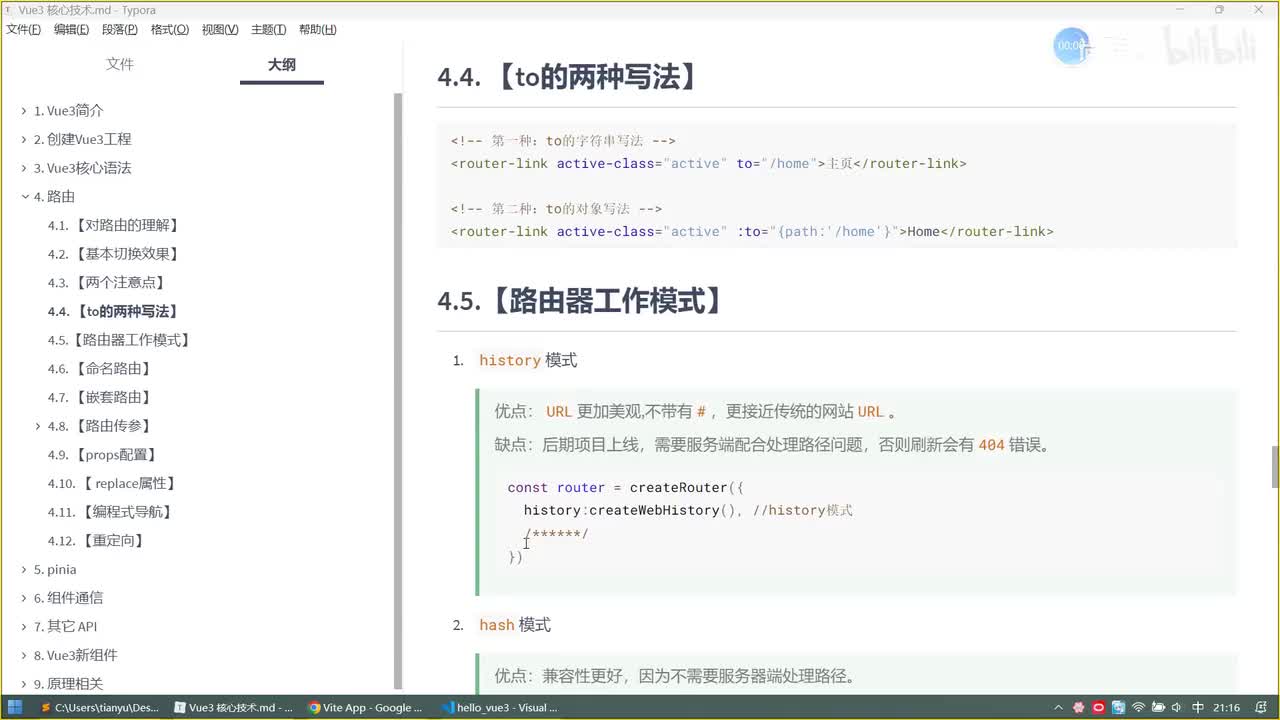Open outline item 4.10.【replace属性】

click(x=115, y=483)
